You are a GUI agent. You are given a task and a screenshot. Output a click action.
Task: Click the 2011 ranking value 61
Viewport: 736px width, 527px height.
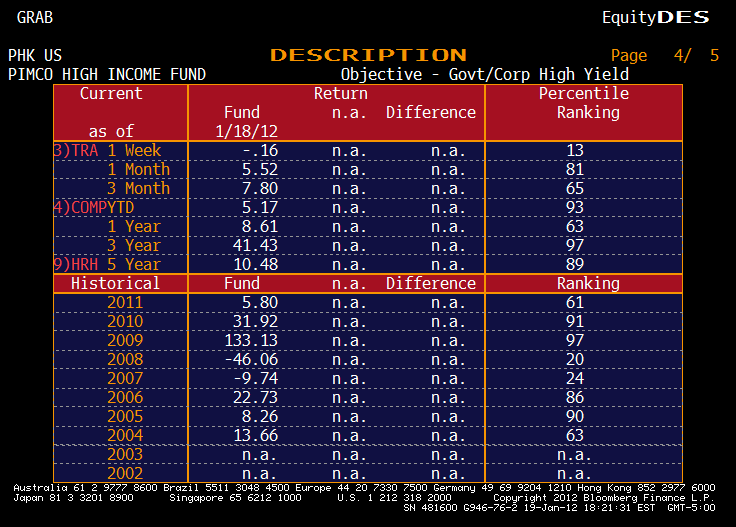click(575, 303)
